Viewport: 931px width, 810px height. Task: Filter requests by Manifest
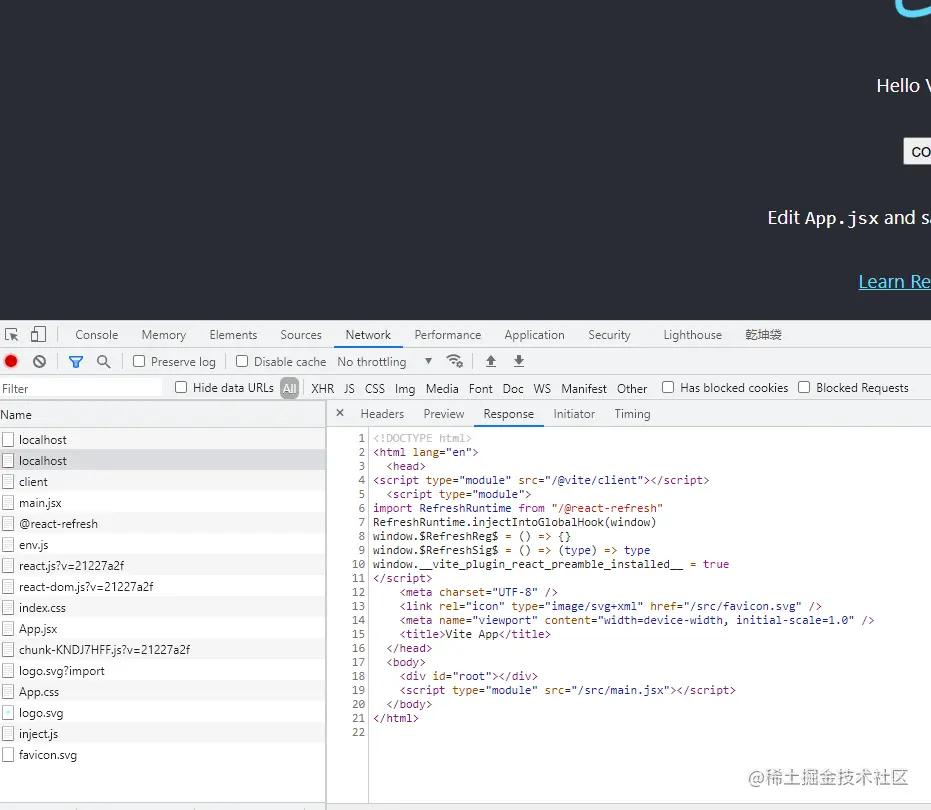coord(584,388)
